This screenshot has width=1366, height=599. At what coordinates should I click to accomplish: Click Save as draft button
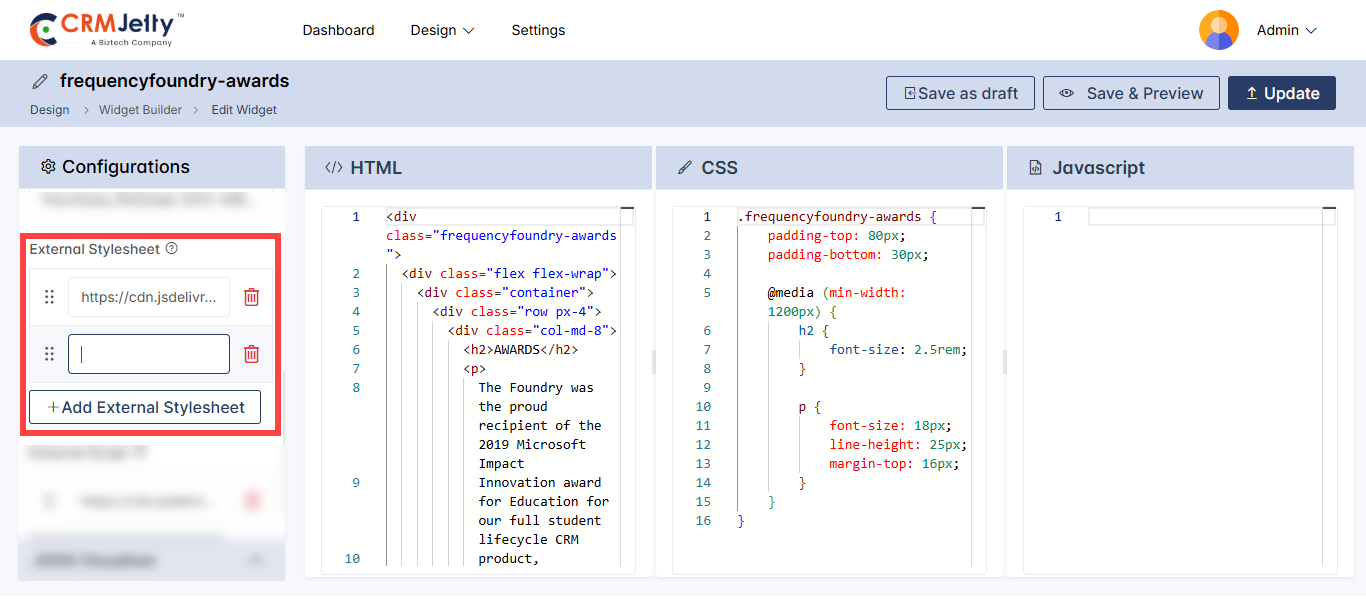960,93
